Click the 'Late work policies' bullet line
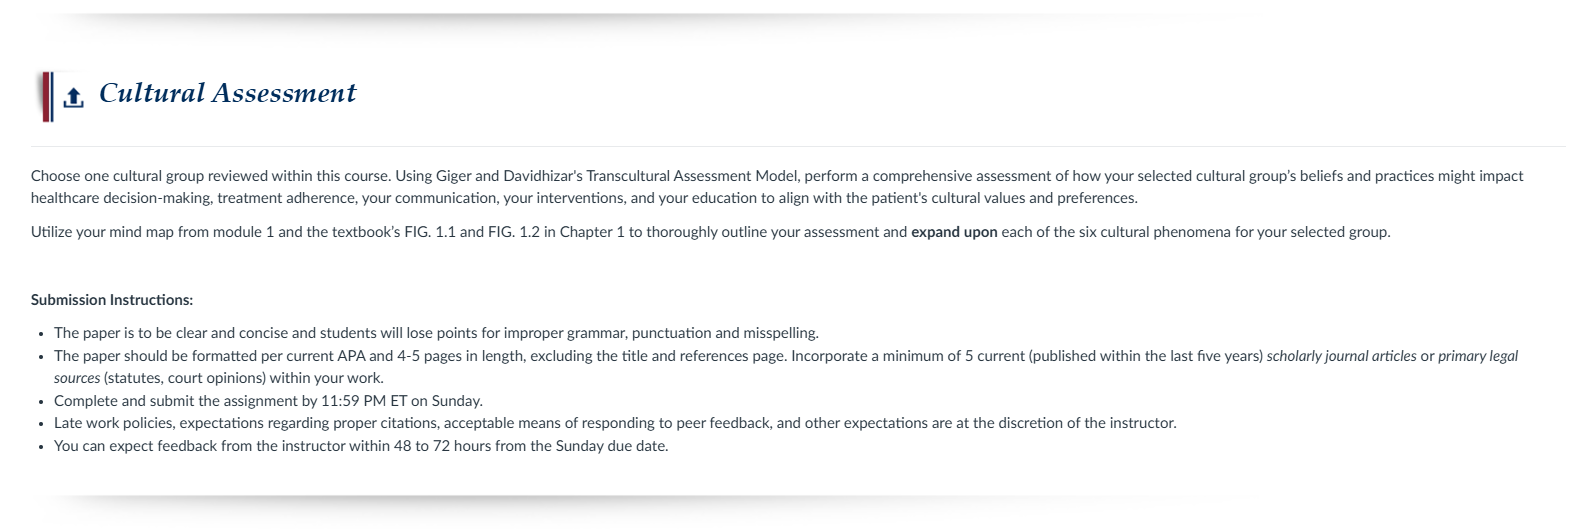The height and width of the screenshot is (529, 1573). point(615,423)
